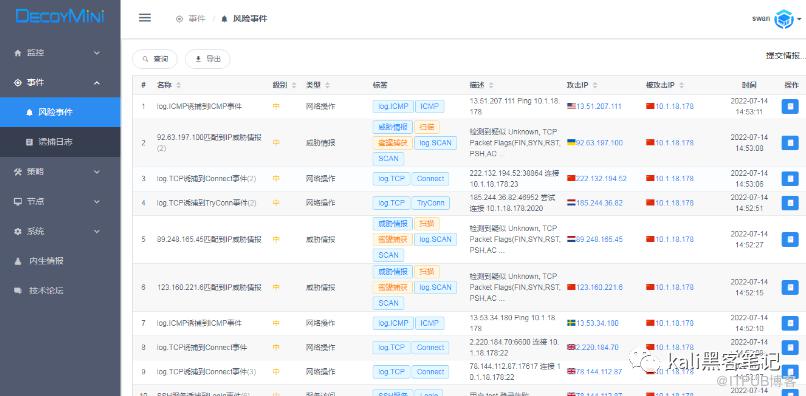Expand the monitor-icon menu chevron
The width and height of the screenshot is (806, 396).
pyautogui.click(x=97, y=202)
